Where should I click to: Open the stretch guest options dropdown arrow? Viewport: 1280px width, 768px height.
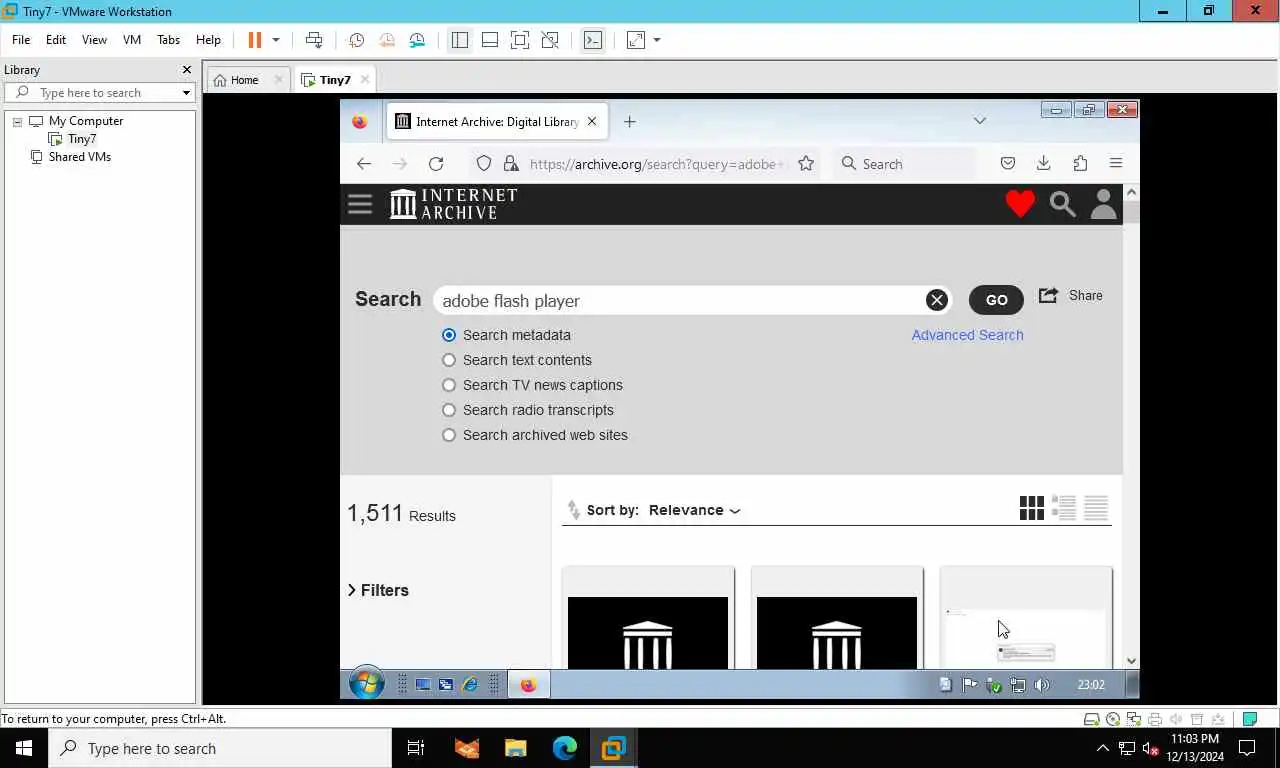point(657,40)
